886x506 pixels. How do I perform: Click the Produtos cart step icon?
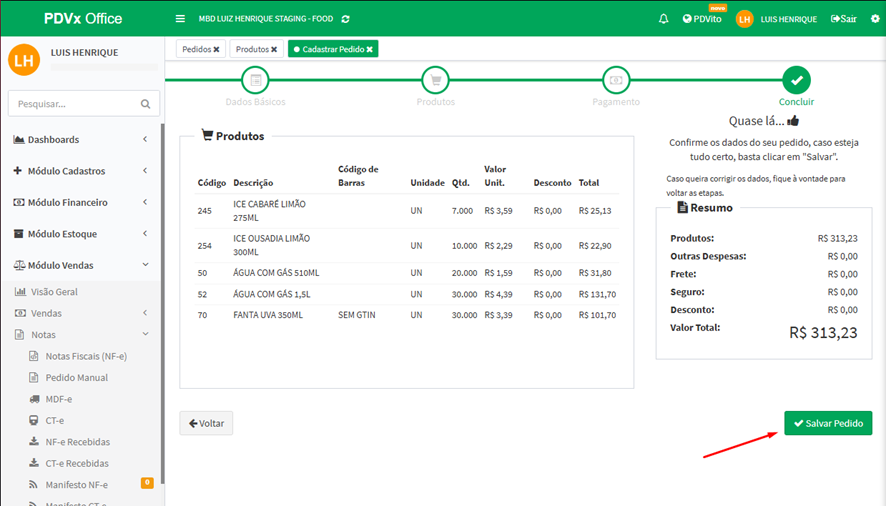coord(435,80)
